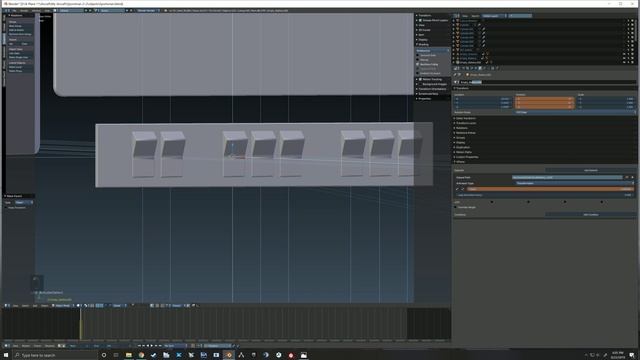The width and height of the screenshot is (640, 360).
Task: Expand the Delta Transform panel
Action: coord(465,118)
